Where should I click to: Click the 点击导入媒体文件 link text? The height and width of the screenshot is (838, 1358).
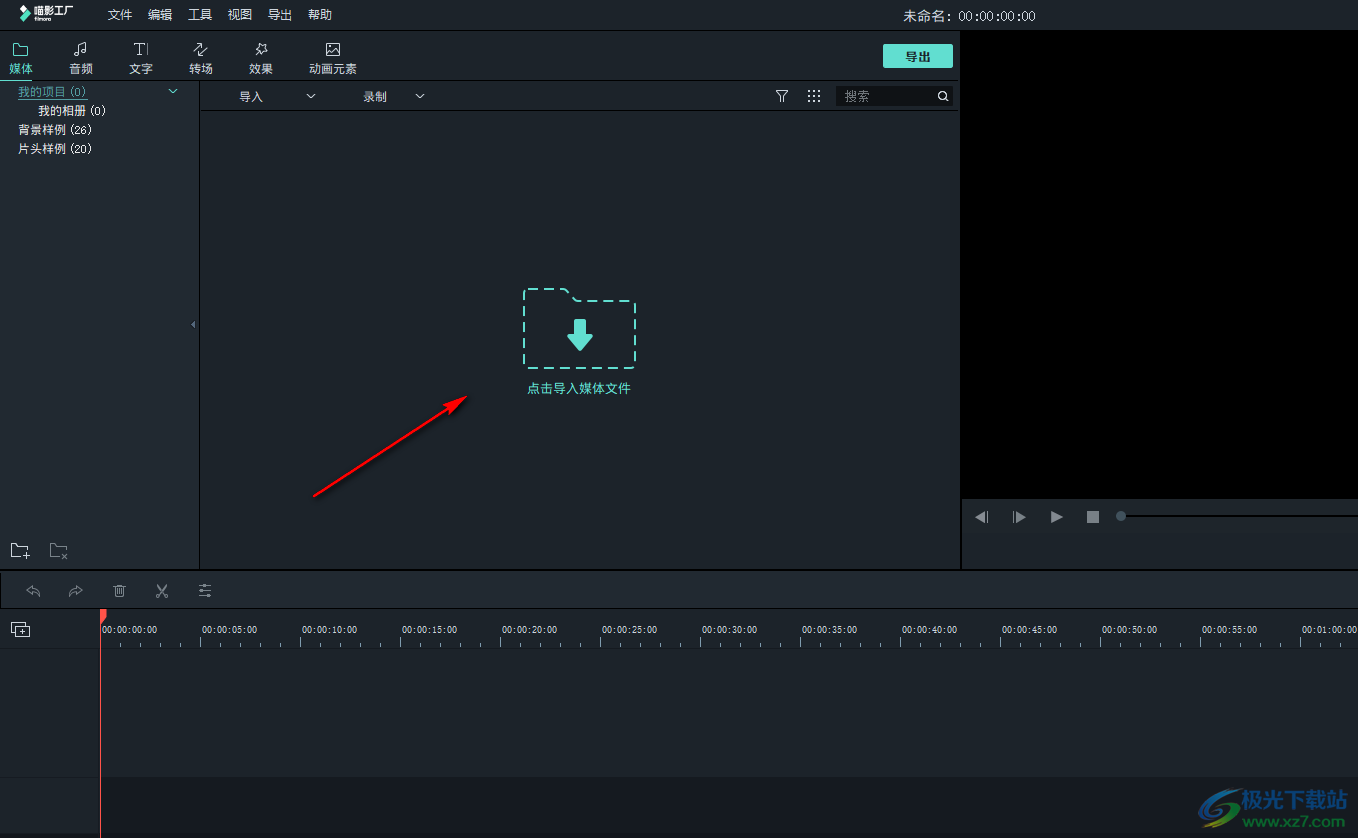579,388
